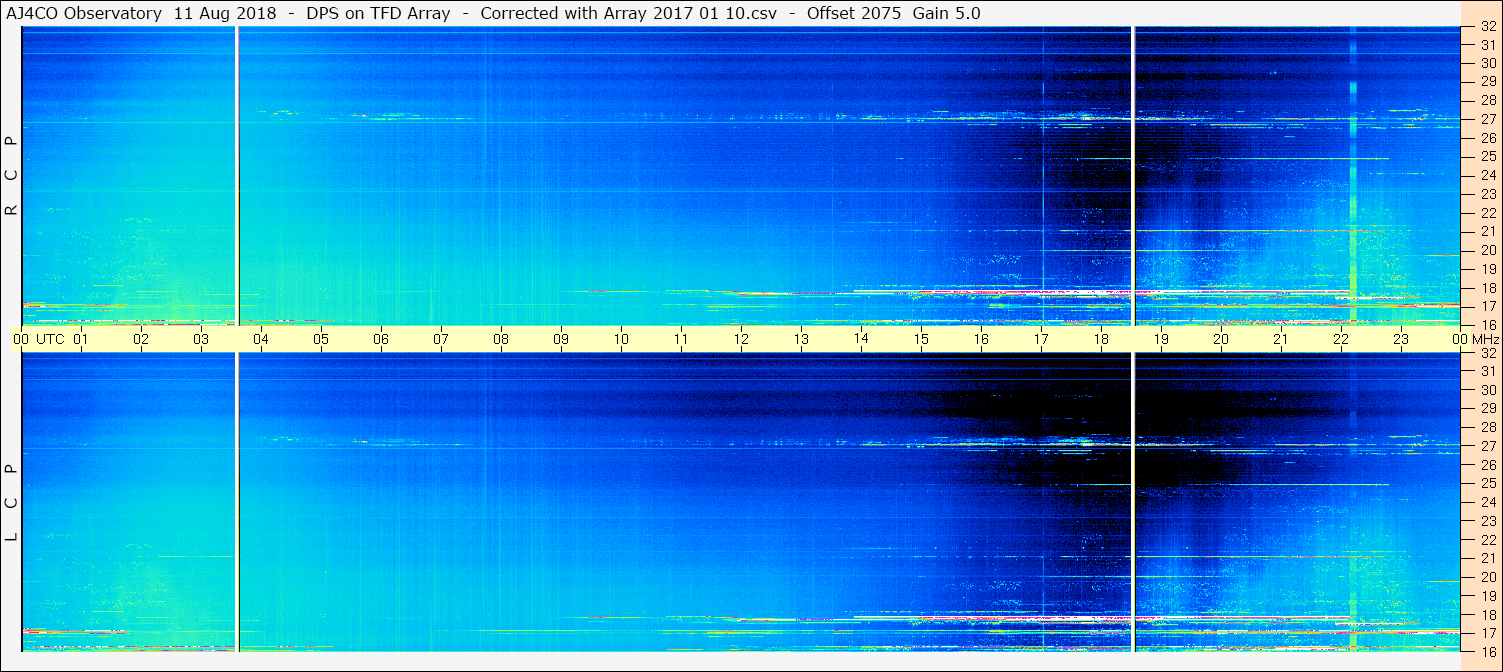Click the 28 MHz label beside the RCP panel
The image size is (1503, 672).
1487,101
